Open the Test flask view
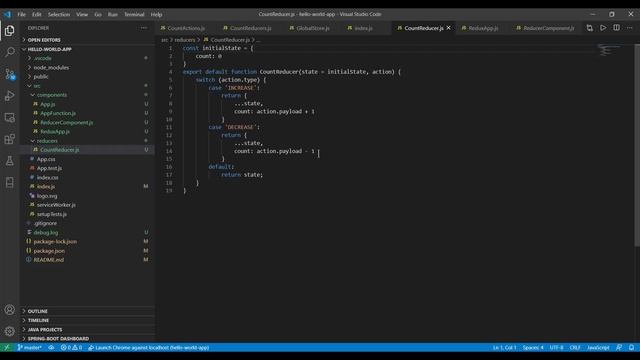This screenshot has height=360, width=640. (9, 161)
